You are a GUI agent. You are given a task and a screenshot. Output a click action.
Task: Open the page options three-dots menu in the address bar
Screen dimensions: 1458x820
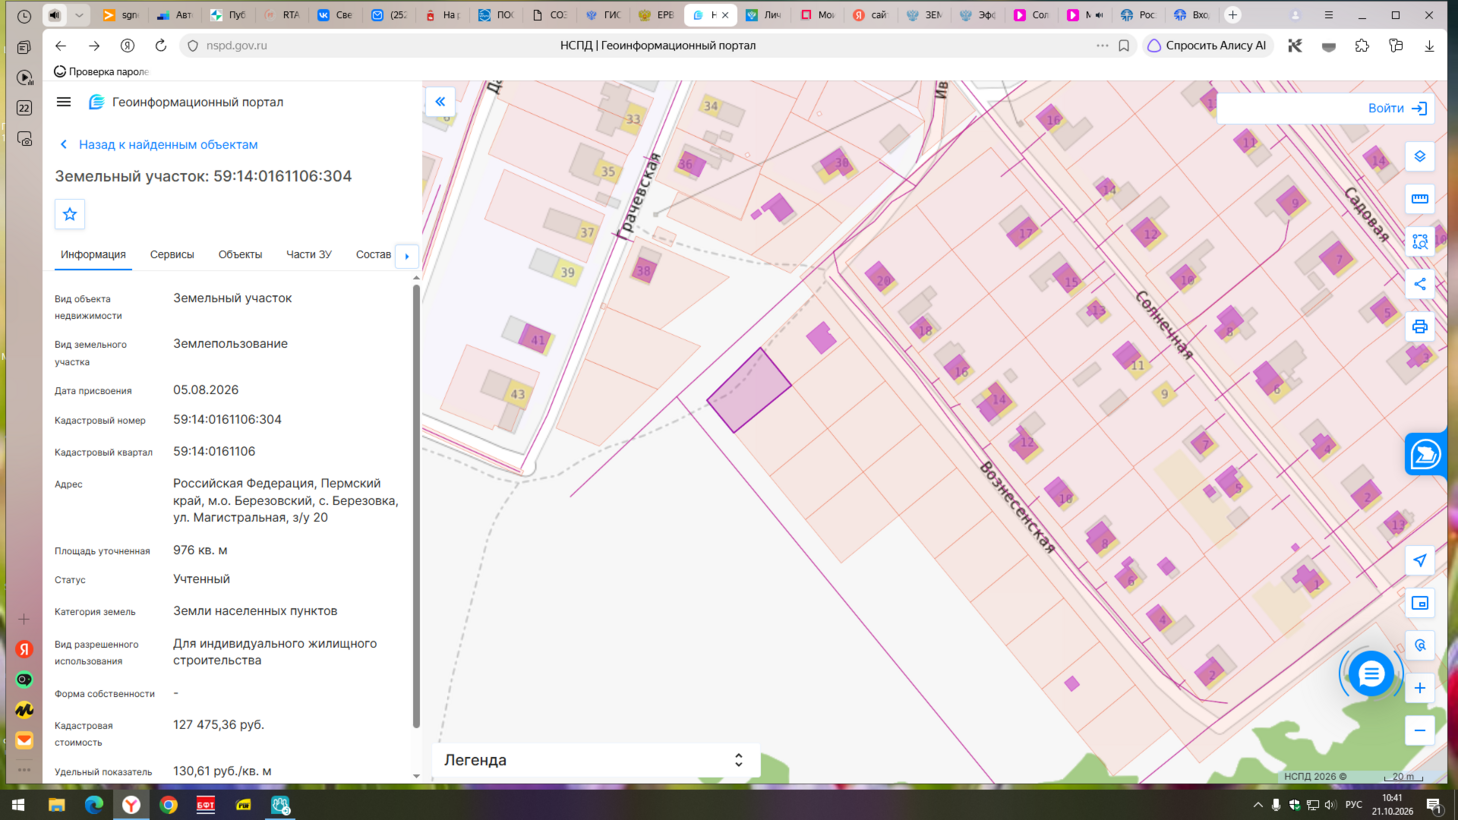point(1102,45)
